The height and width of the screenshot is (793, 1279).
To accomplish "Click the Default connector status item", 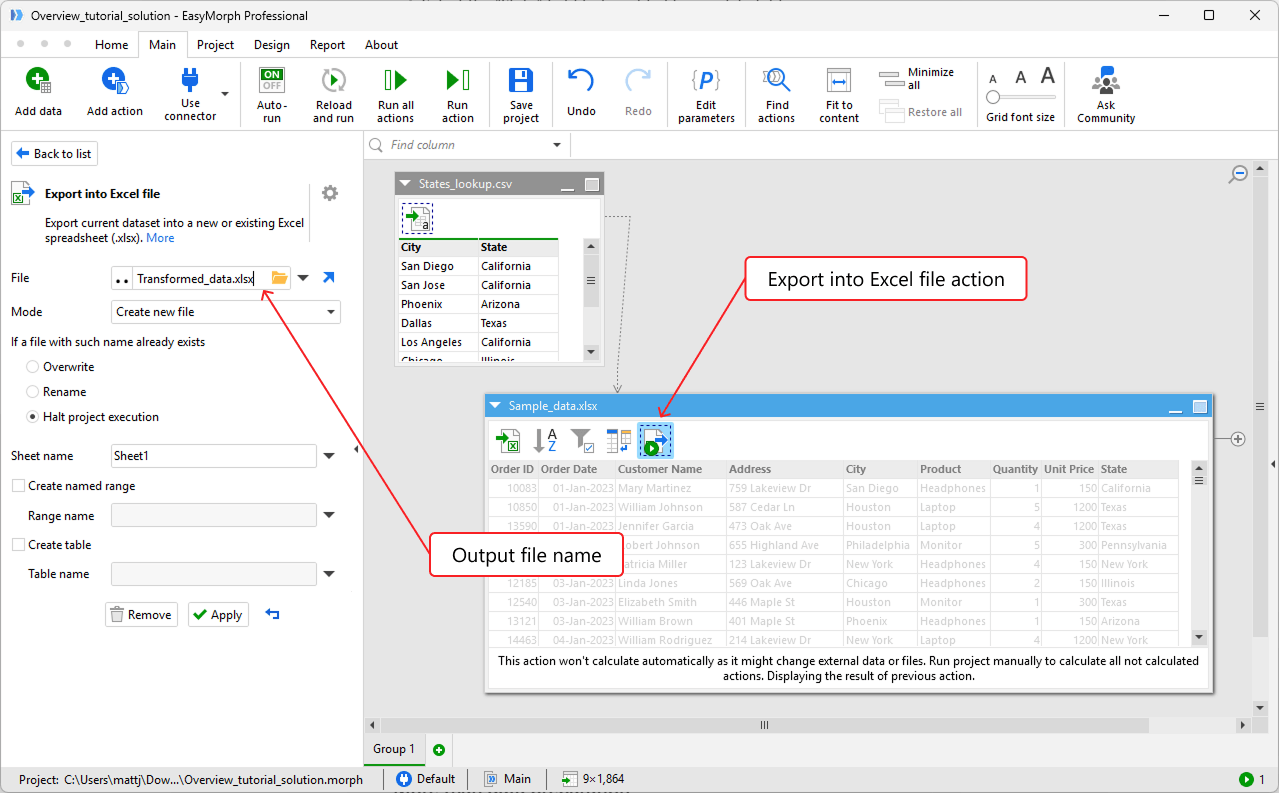I will [426, 779].
